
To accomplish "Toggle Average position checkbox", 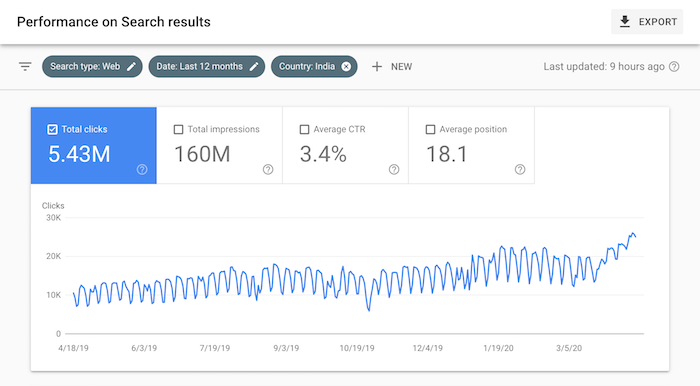I will point(430,129).
